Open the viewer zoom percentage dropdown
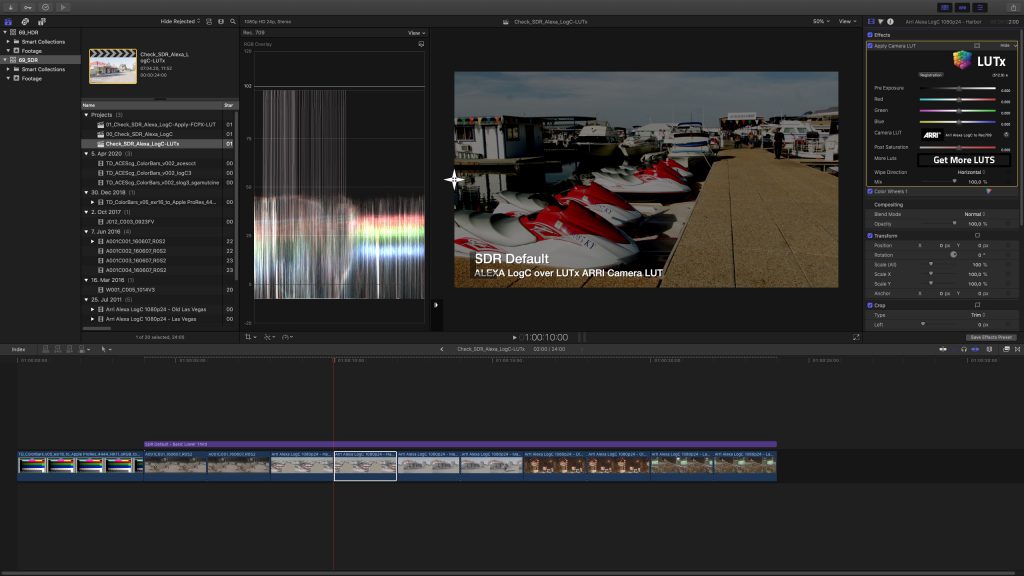 tap(821, 22)
